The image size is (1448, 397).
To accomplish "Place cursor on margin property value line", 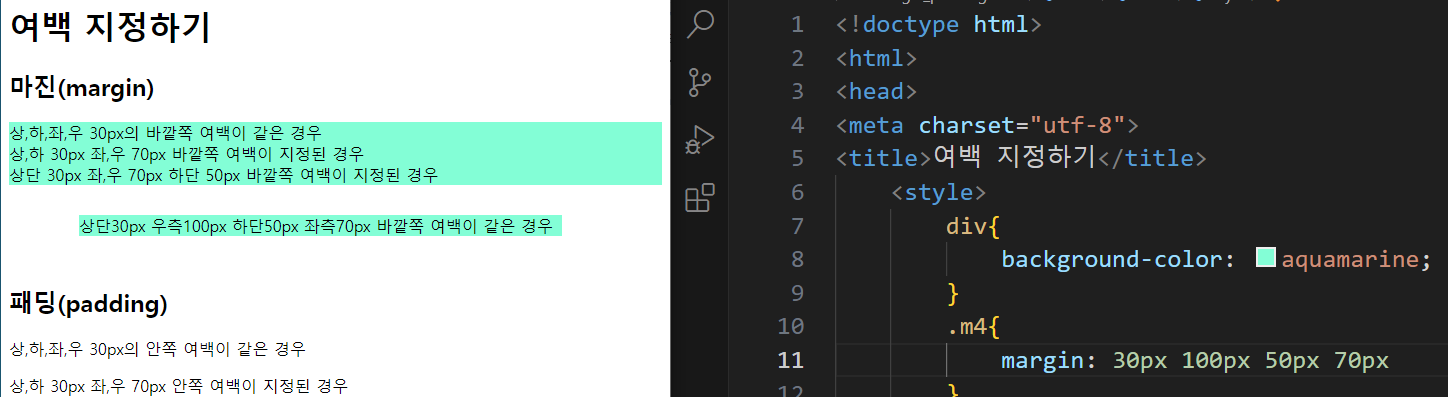I will click(1195, 360).
